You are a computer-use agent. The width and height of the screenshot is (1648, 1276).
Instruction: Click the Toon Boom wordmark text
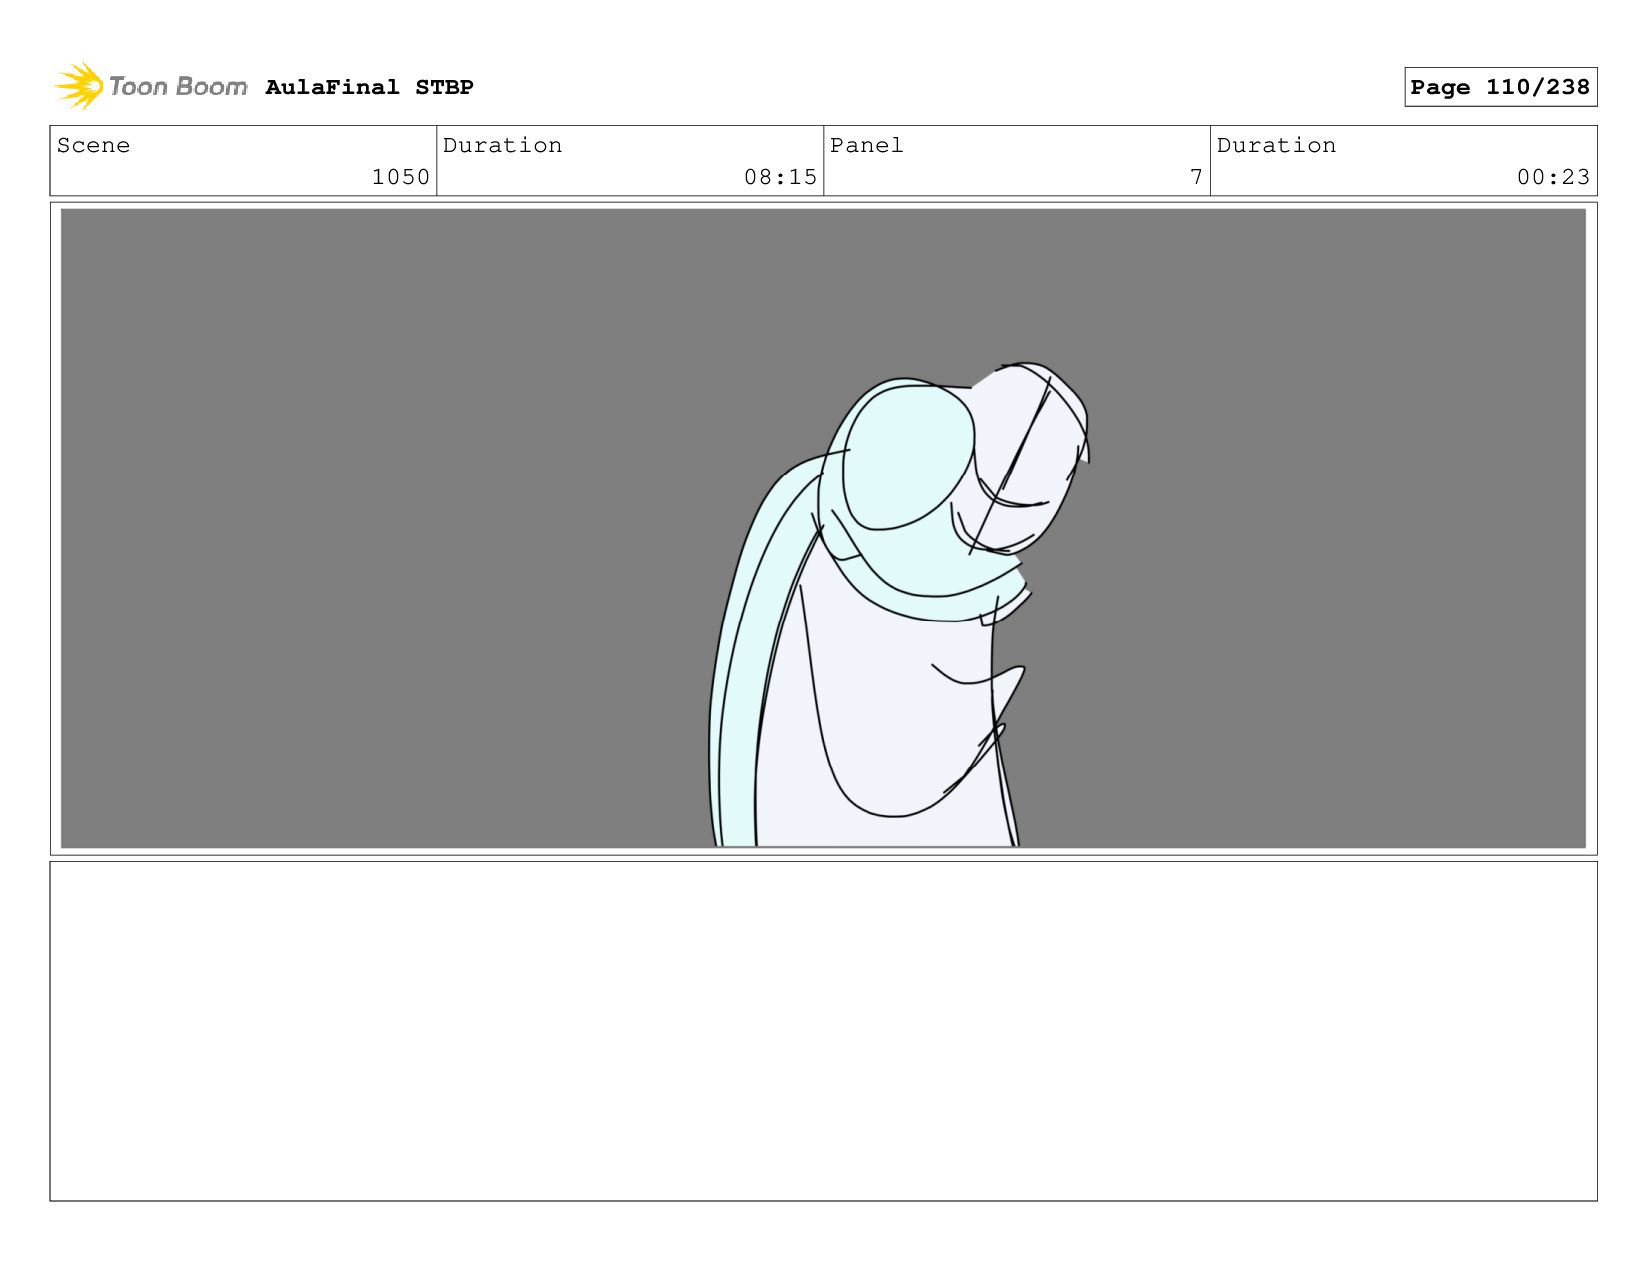tap(178, 87)
